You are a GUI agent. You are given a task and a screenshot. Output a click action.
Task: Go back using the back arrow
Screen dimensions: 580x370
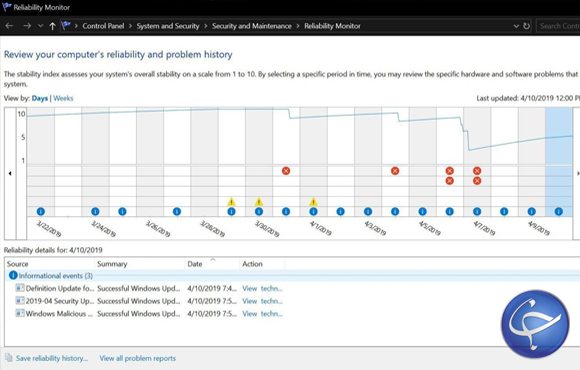pyautogui.click(x=10, y=26)
